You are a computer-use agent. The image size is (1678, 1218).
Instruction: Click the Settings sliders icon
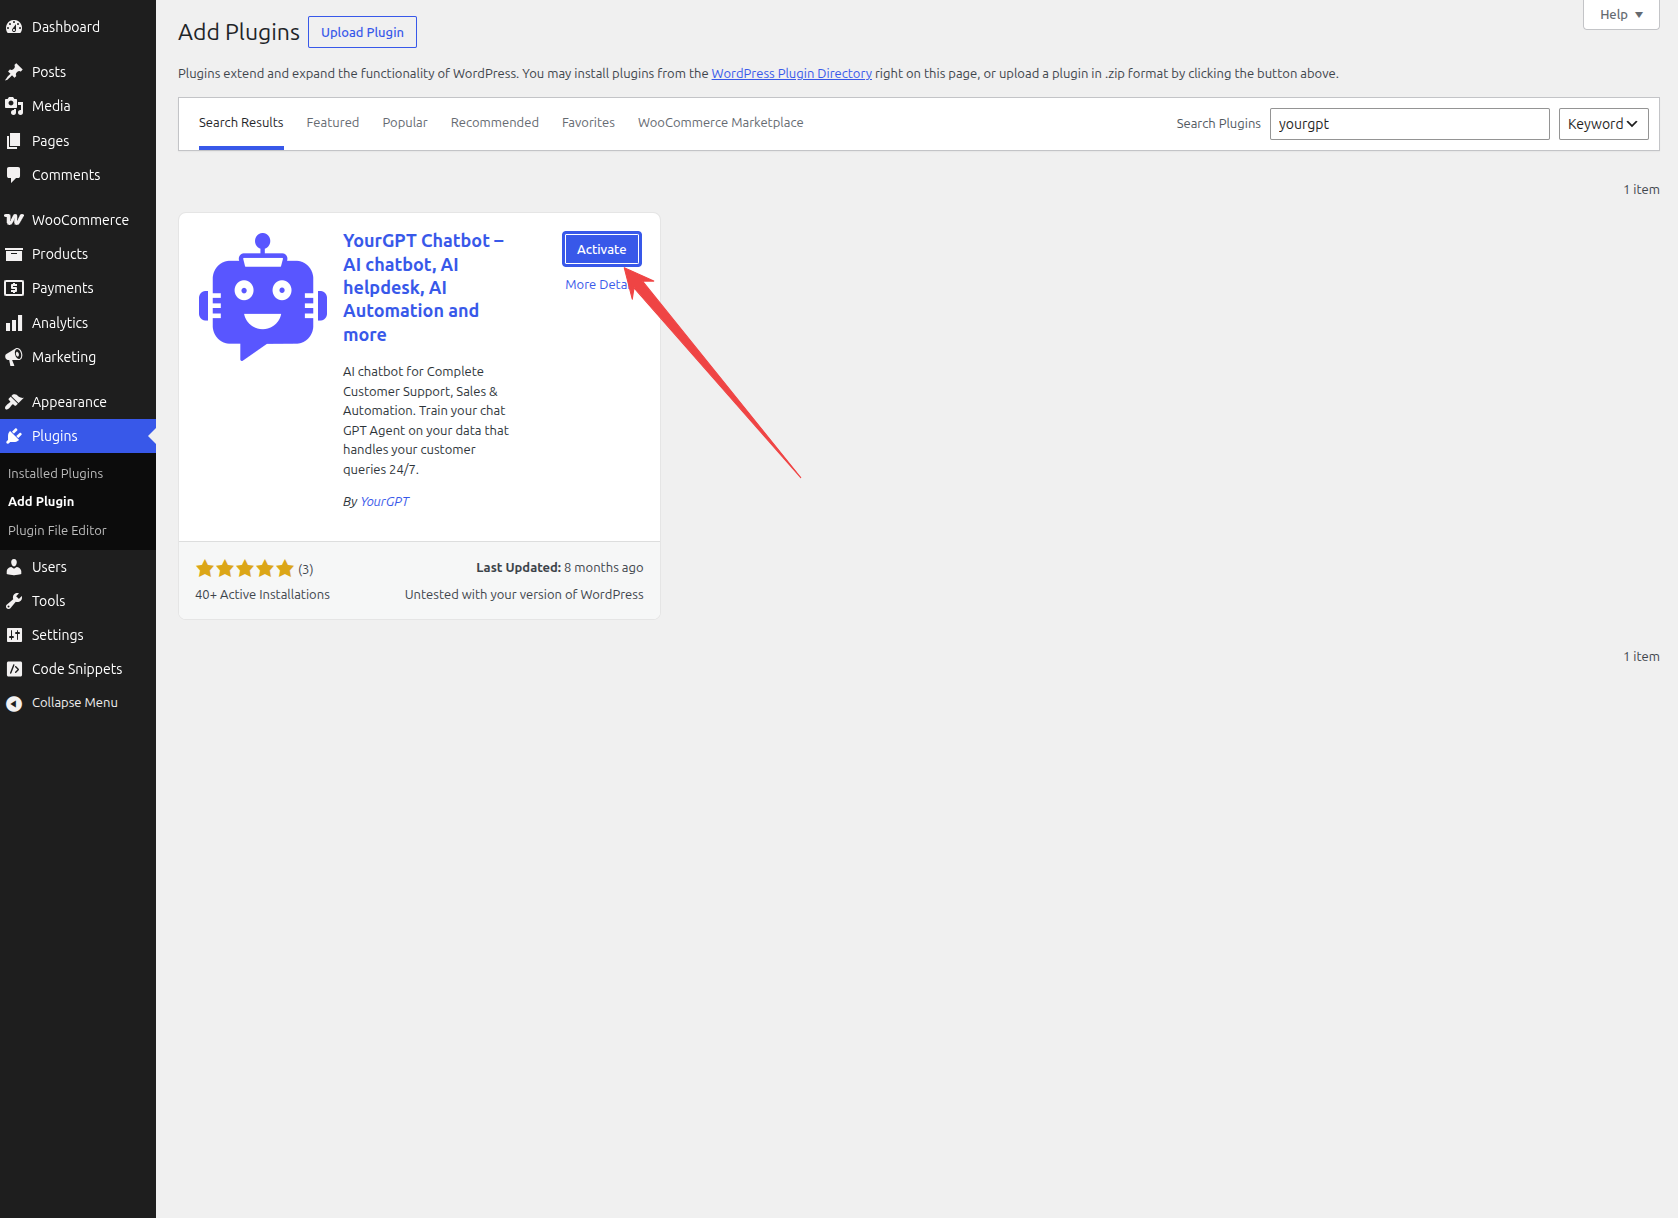(14, 635)
